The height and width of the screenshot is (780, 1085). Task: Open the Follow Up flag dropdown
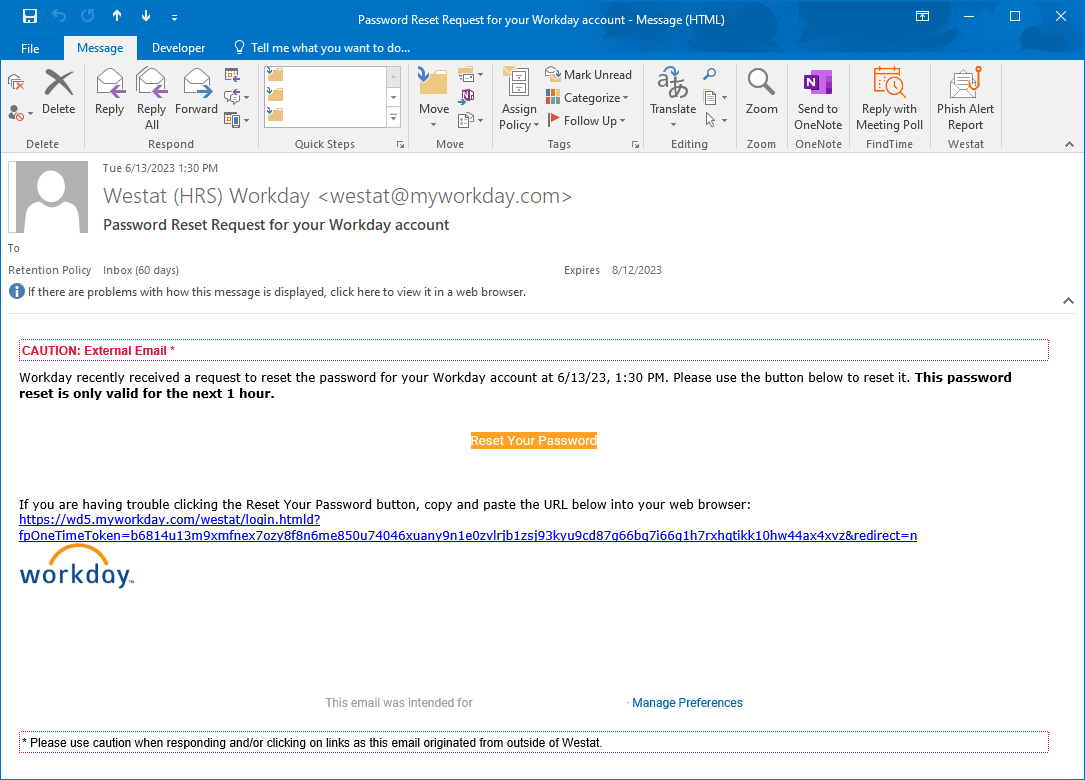pos(586,120)
